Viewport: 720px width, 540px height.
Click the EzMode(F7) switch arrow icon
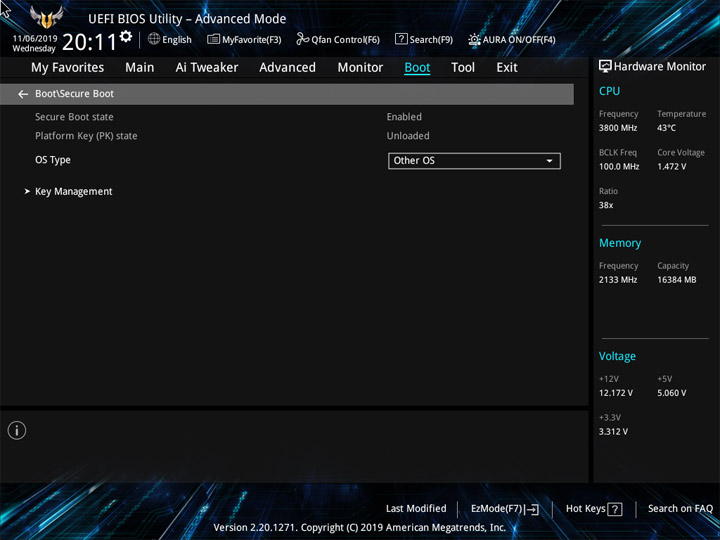point(531,509)
